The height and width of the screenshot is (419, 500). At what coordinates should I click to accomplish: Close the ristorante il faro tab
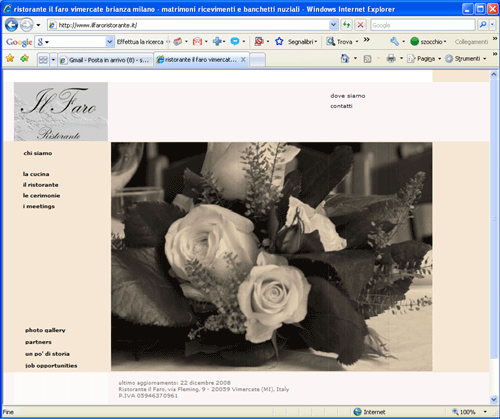tap(243, 59)
